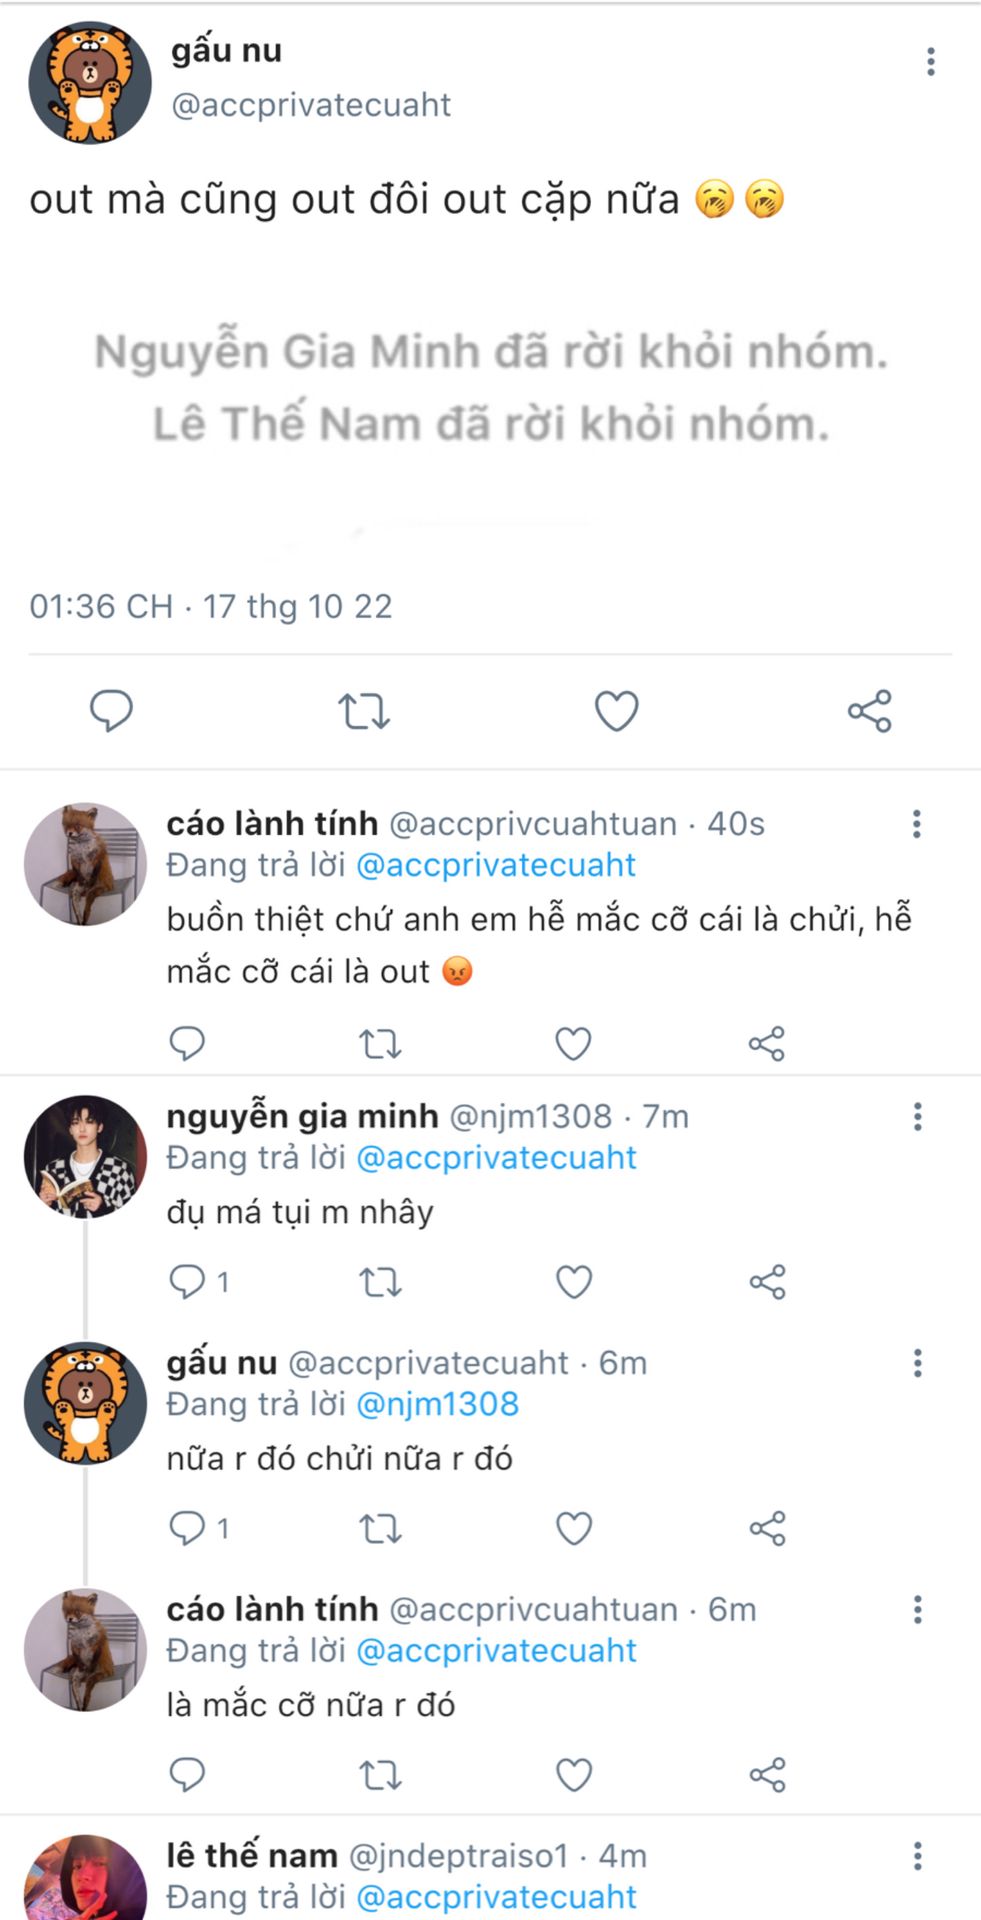The width and height of the screenshot is (981, 1920).
Task: Like the main tweet about out đôi
Action: coord(616,711)
